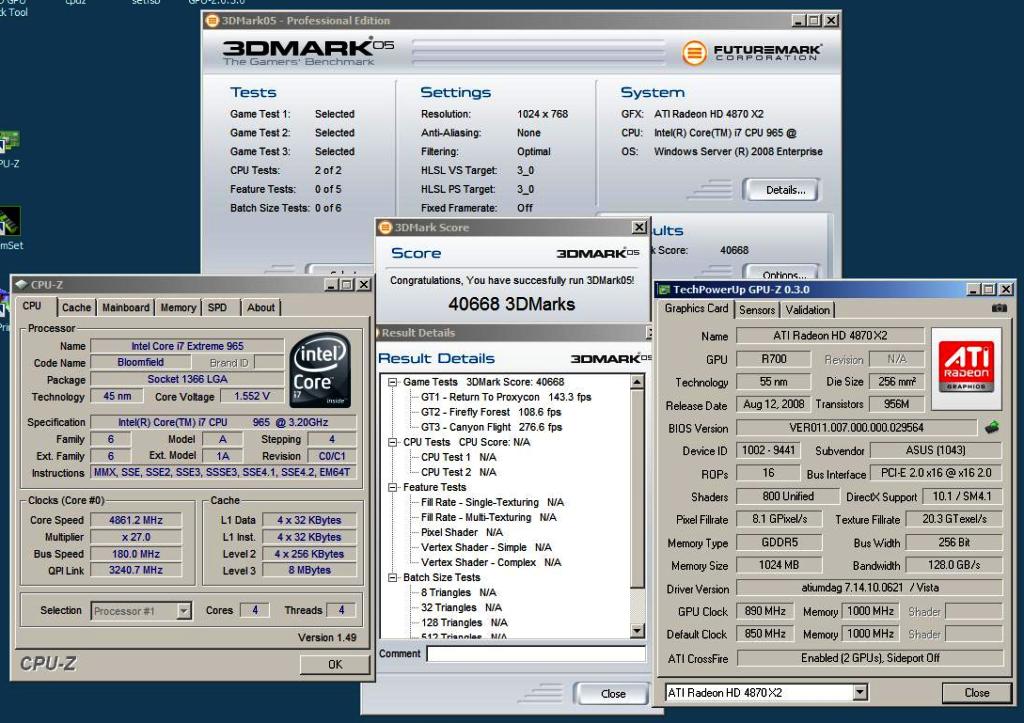Switch to the Memory tab in CPU-Z
Viewport: 1024px width, 723px height.
178,307
